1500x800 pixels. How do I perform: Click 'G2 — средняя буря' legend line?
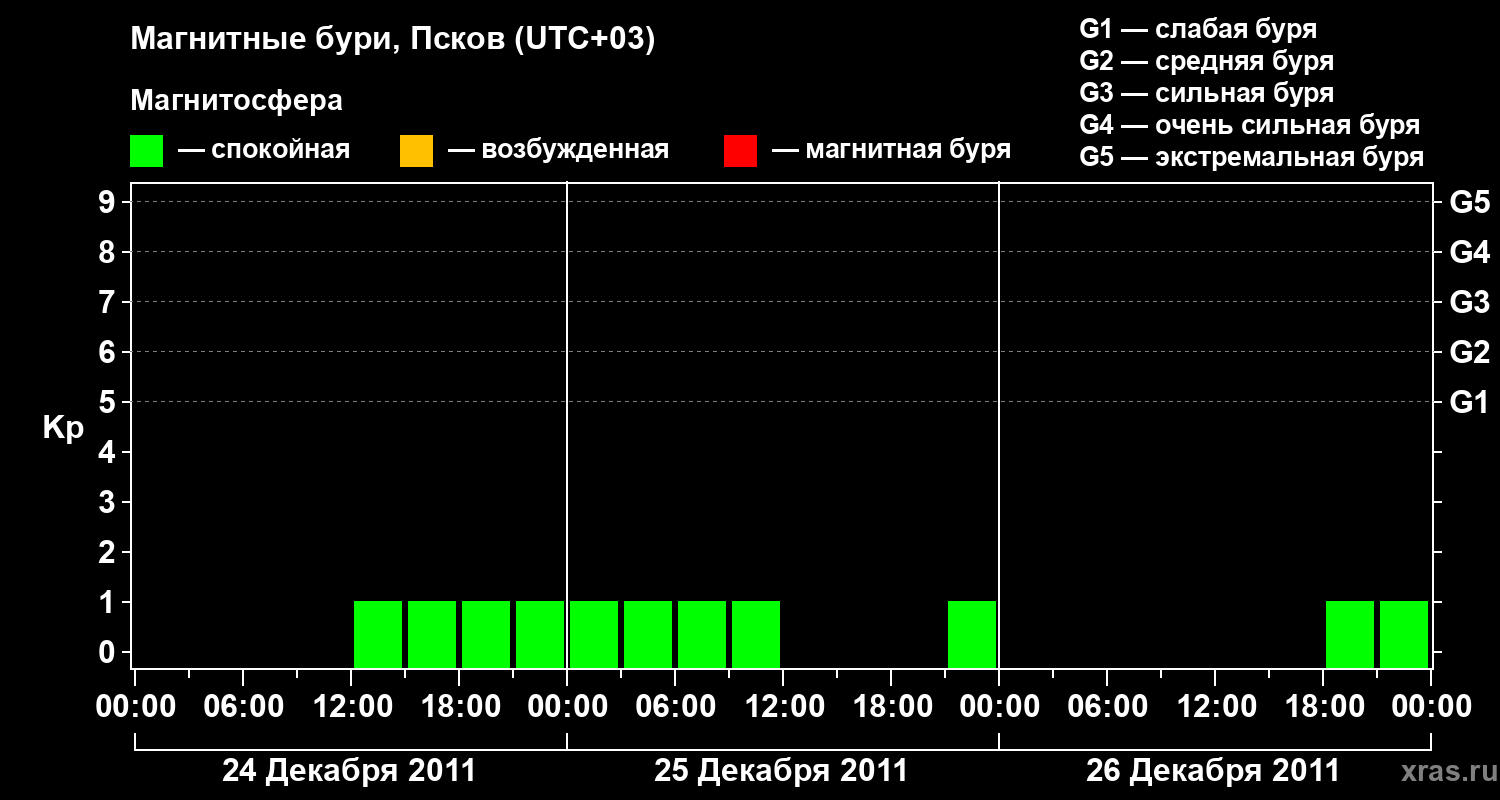coord(1207,61)
